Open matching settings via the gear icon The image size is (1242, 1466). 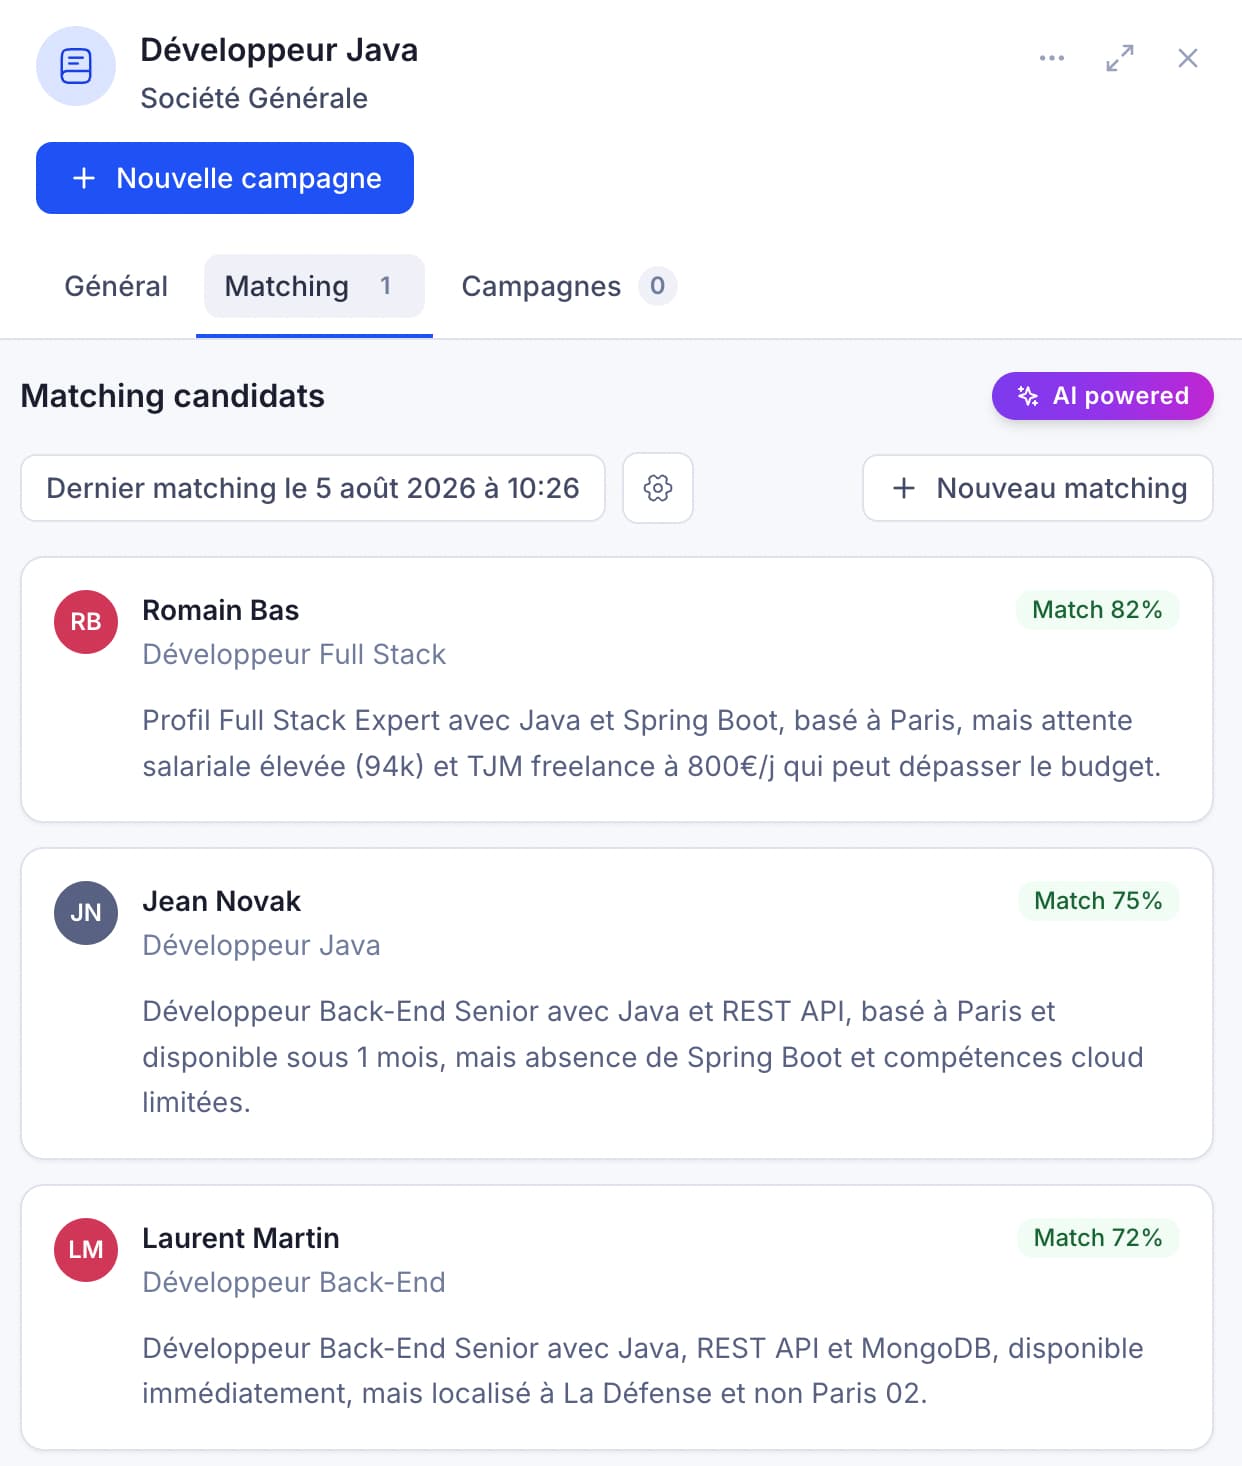(657, 488)
